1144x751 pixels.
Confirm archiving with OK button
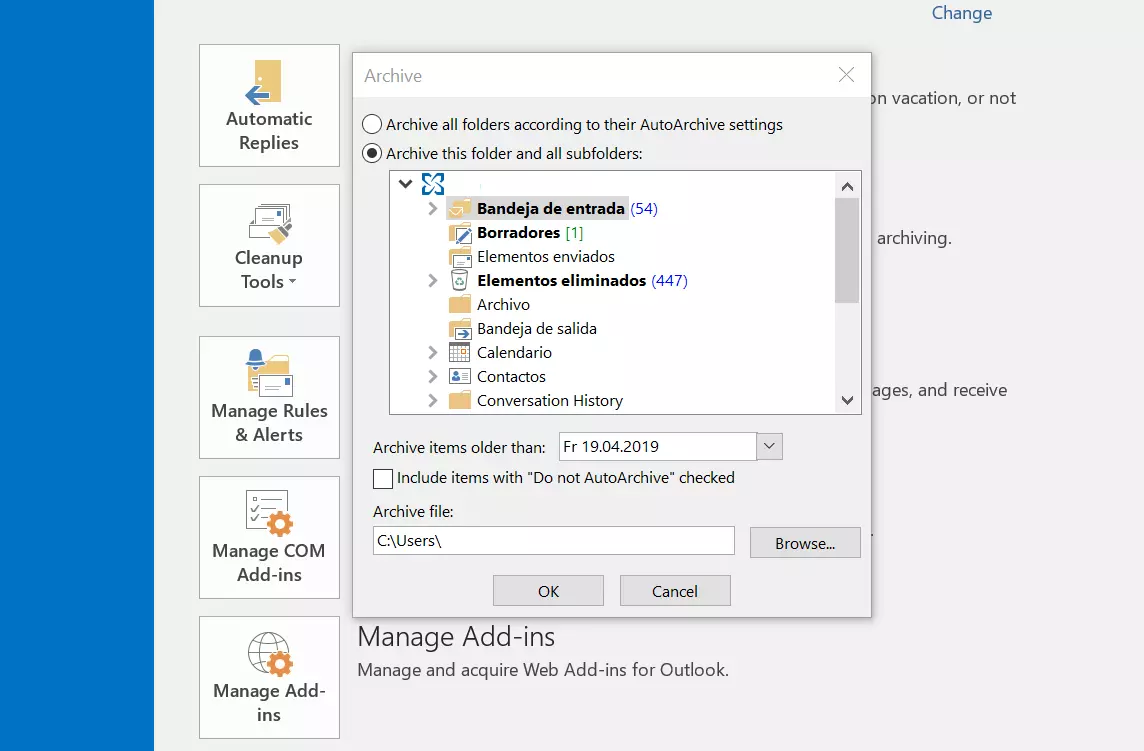point(548,590)
